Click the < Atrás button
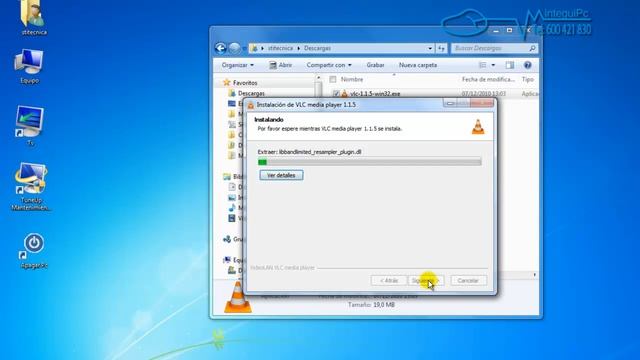Viewport: 640px width, 360px height. (x=389, y=280)
